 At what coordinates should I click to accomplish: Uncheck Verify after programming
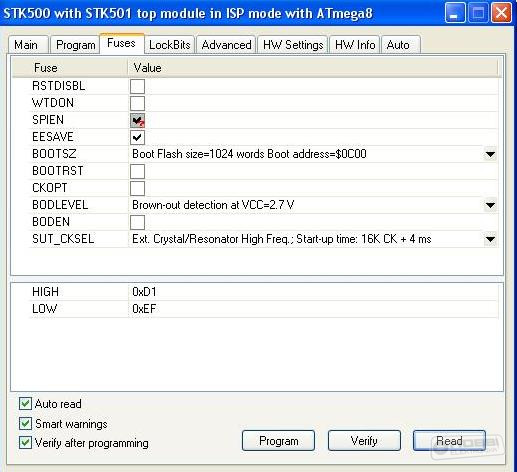(x=25, y=443)
